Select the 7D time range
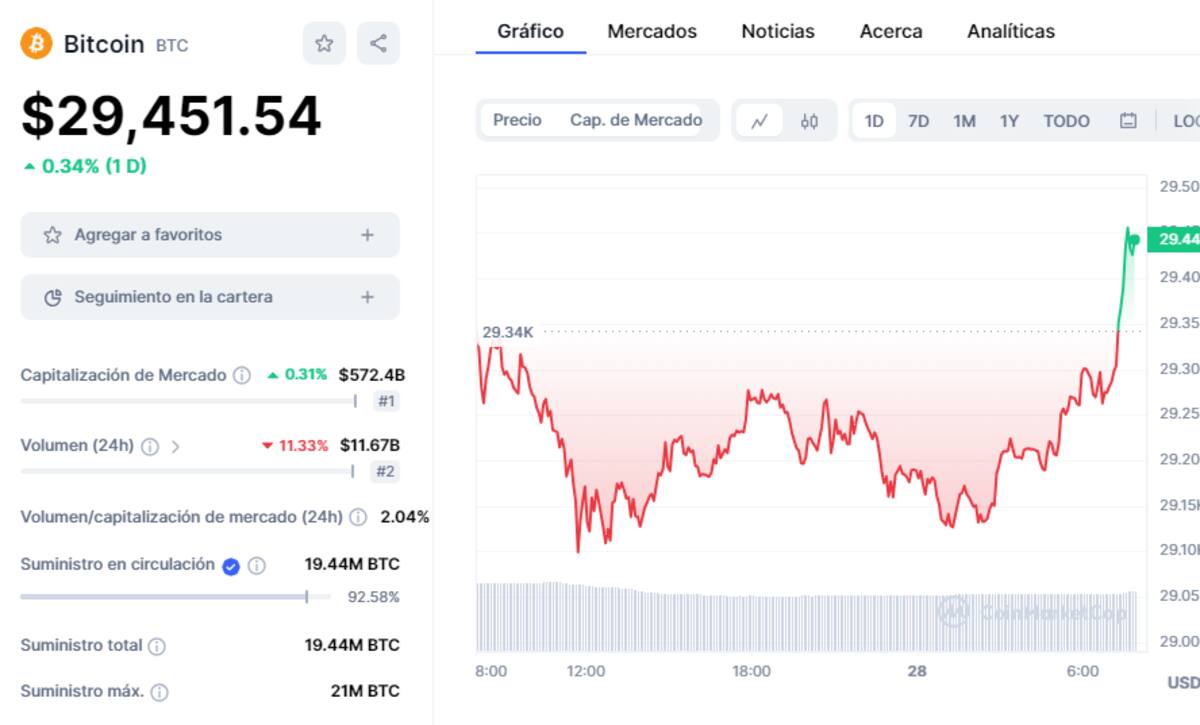Image resolution: width=1200 pixels, height=725 pixels. coord(918,121)
